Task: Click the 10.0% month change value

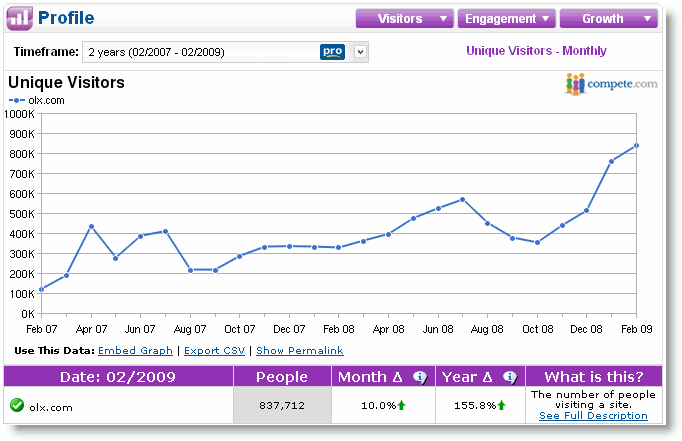Action: tap(378, 406)
